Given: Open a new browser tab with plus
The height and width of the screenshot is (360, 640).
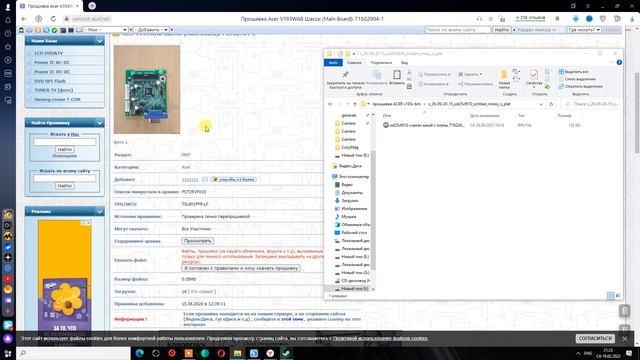Looking at the screenshot, I should coord(92,6).
